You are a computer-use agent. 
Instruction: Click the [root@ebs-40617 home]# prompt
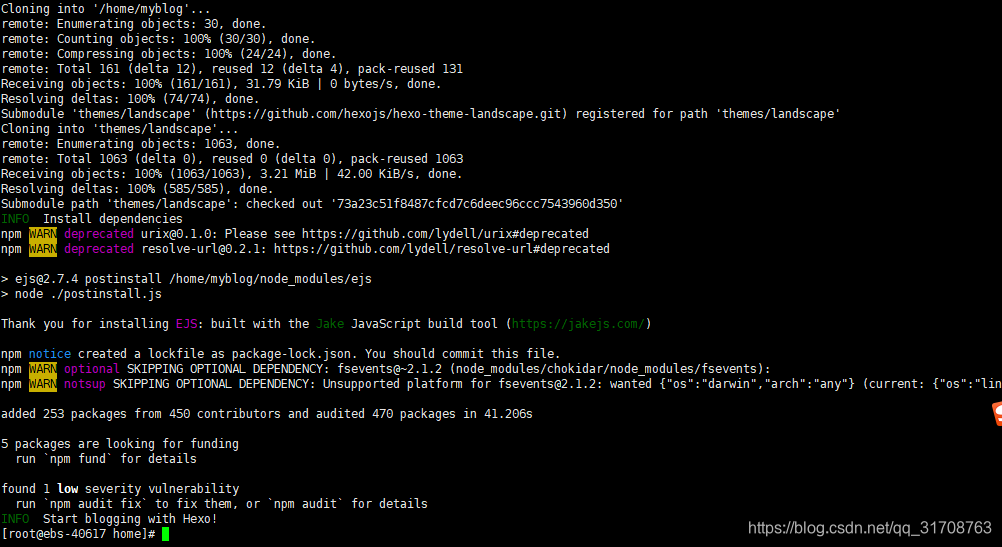pyautogui.click(x=78, y=534)
